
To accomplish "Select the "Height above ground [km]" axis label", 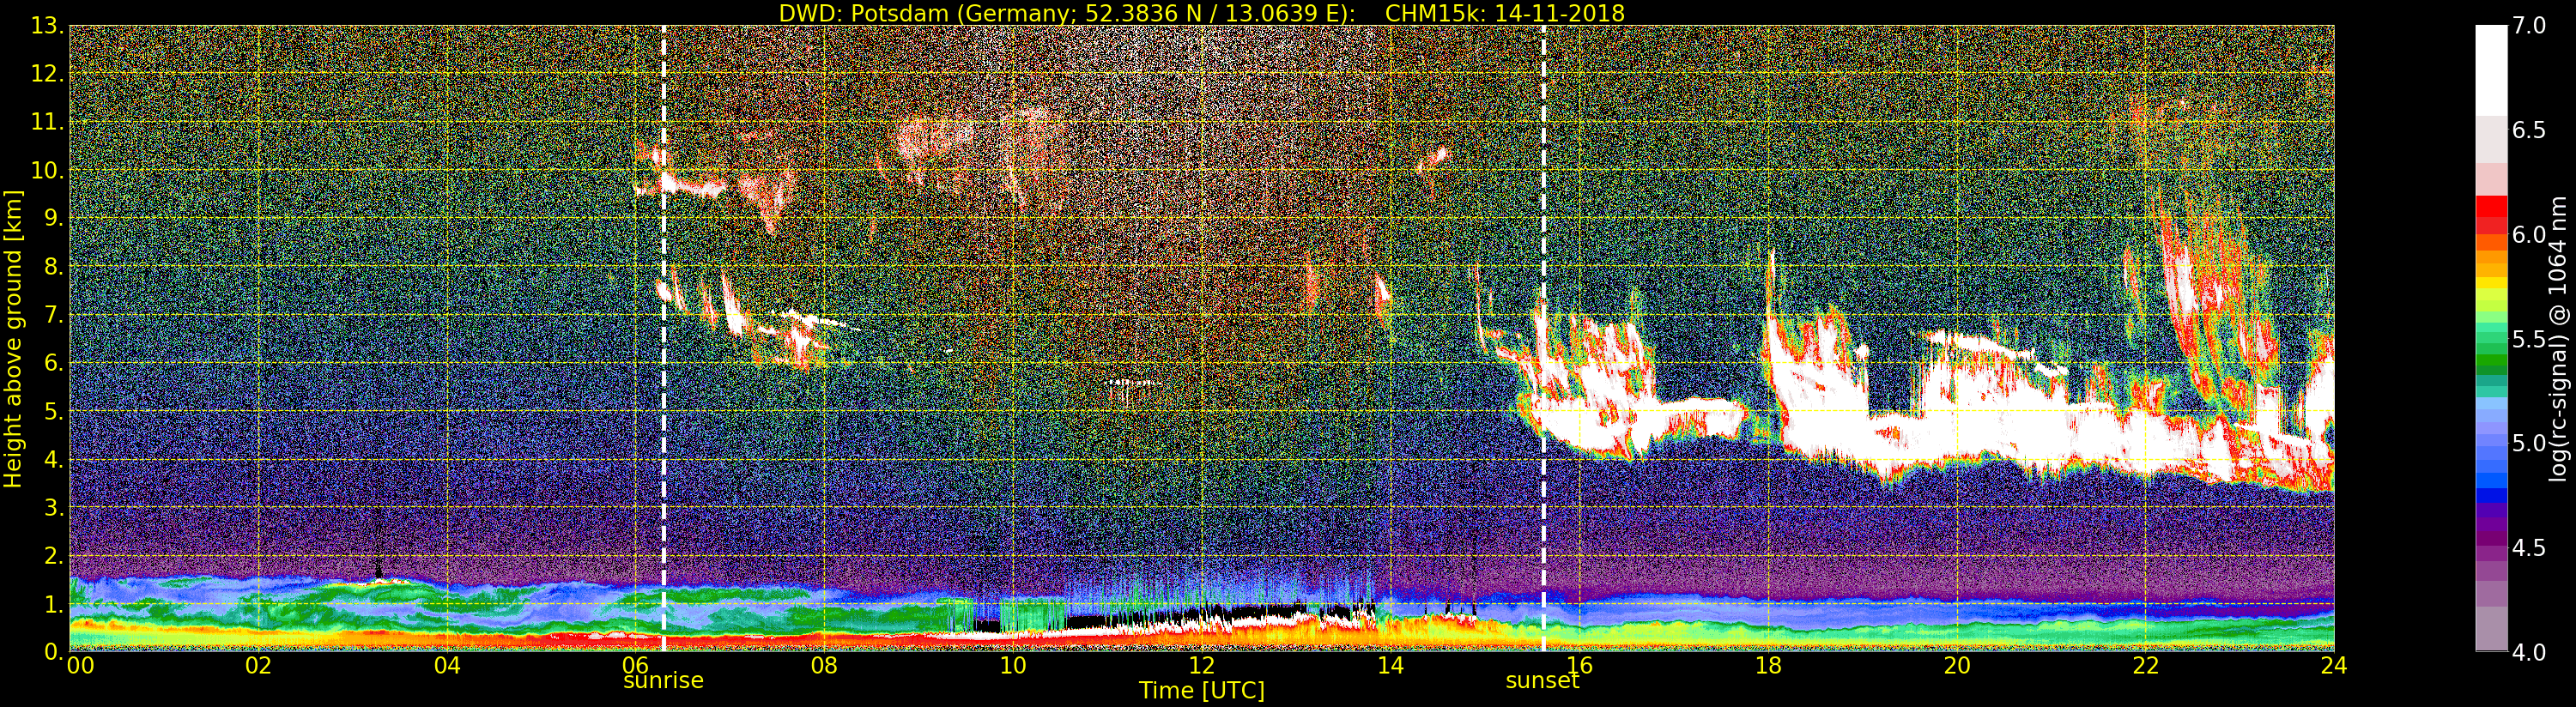I will [x=13, y=338].
